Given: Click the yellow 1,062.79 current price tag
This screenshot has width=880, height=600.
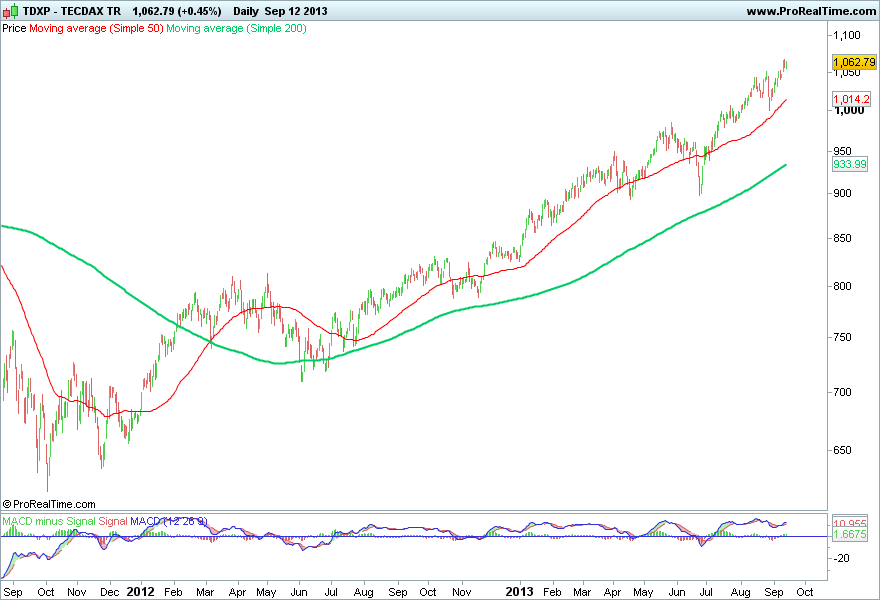Looking at the screenshot, I should [x=854, y=62].
